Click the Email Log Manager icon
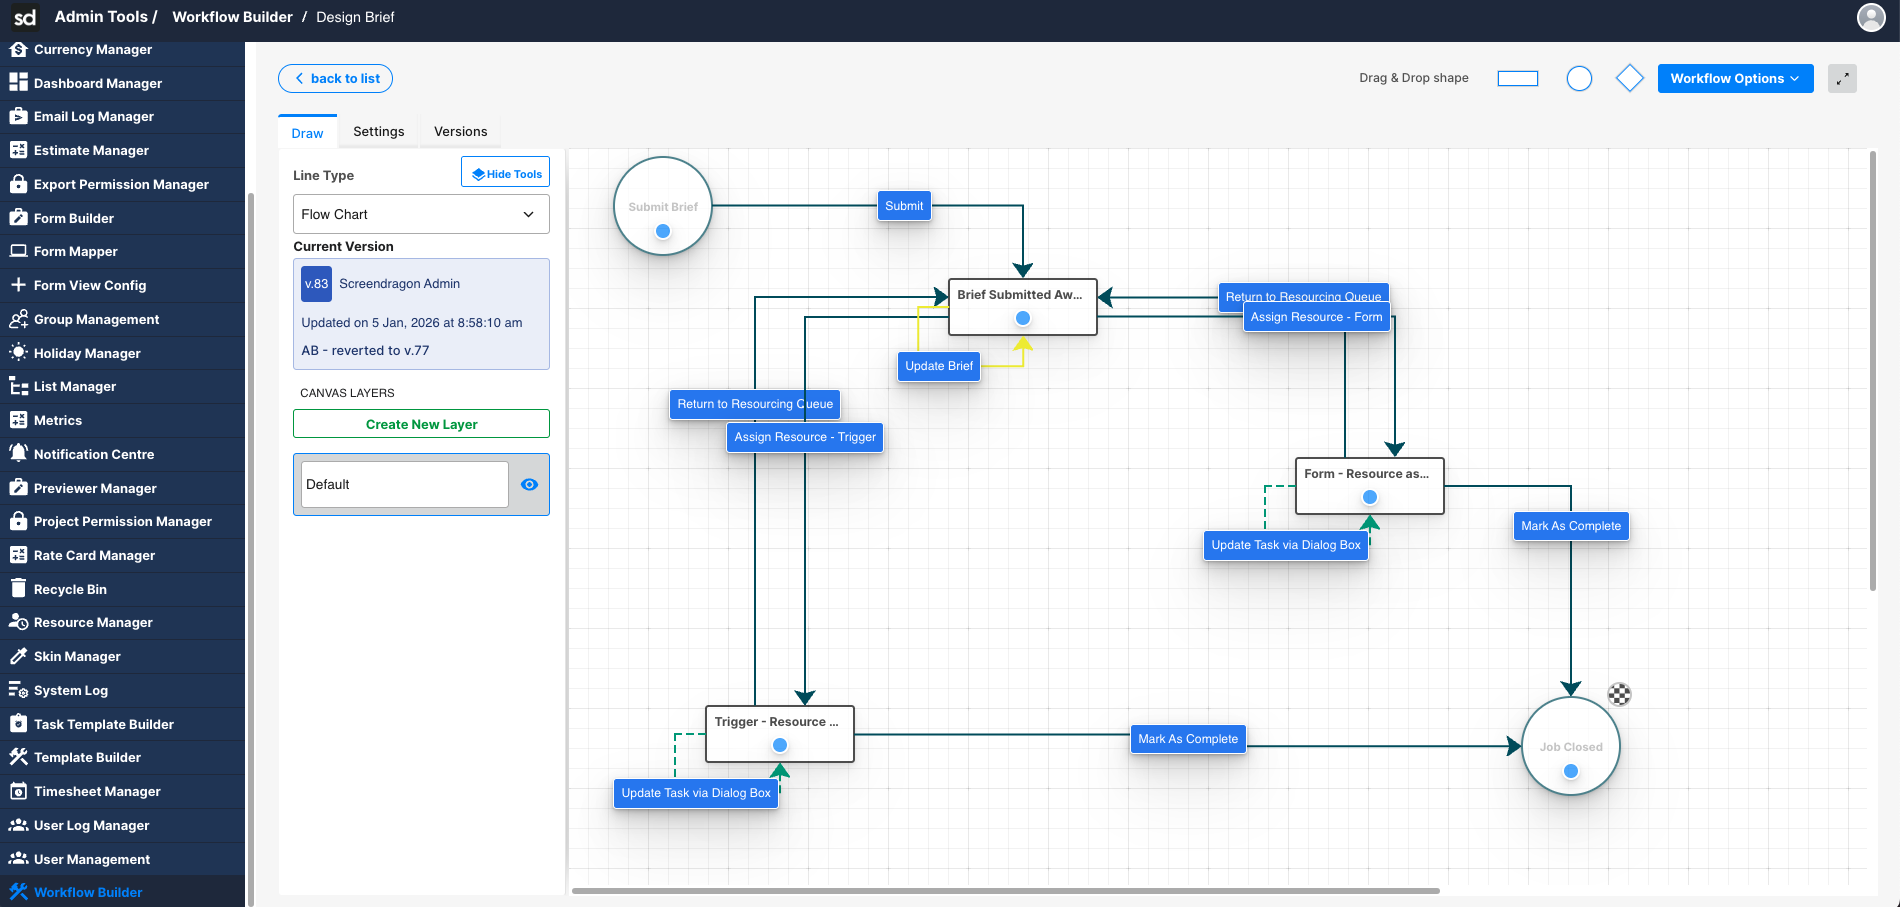Screen dimensions: 1900x907 (x=18, y=116)
